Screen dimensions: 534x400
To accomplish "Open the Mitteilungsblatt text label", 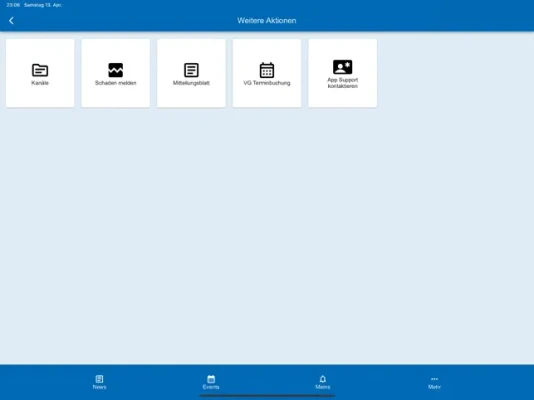I will 191,83.
